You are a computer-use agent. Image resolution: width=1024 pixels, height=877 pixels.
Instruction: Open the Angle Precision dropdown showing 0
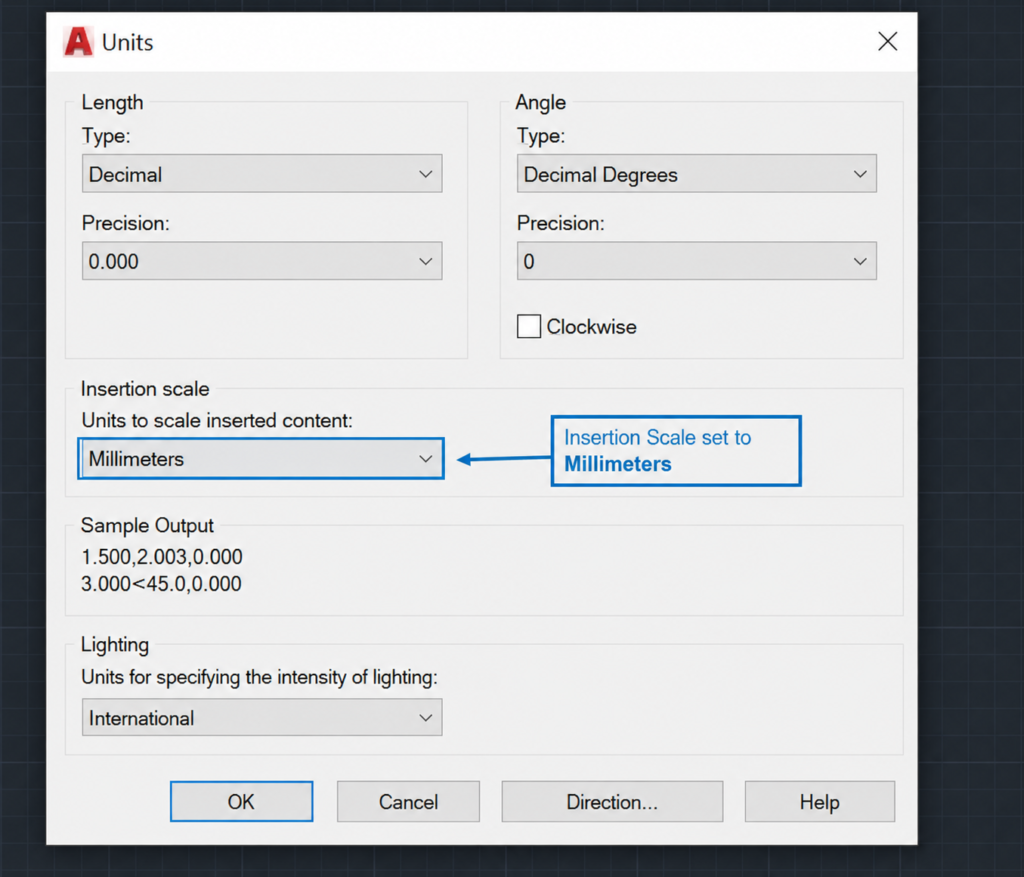[697, 261]
